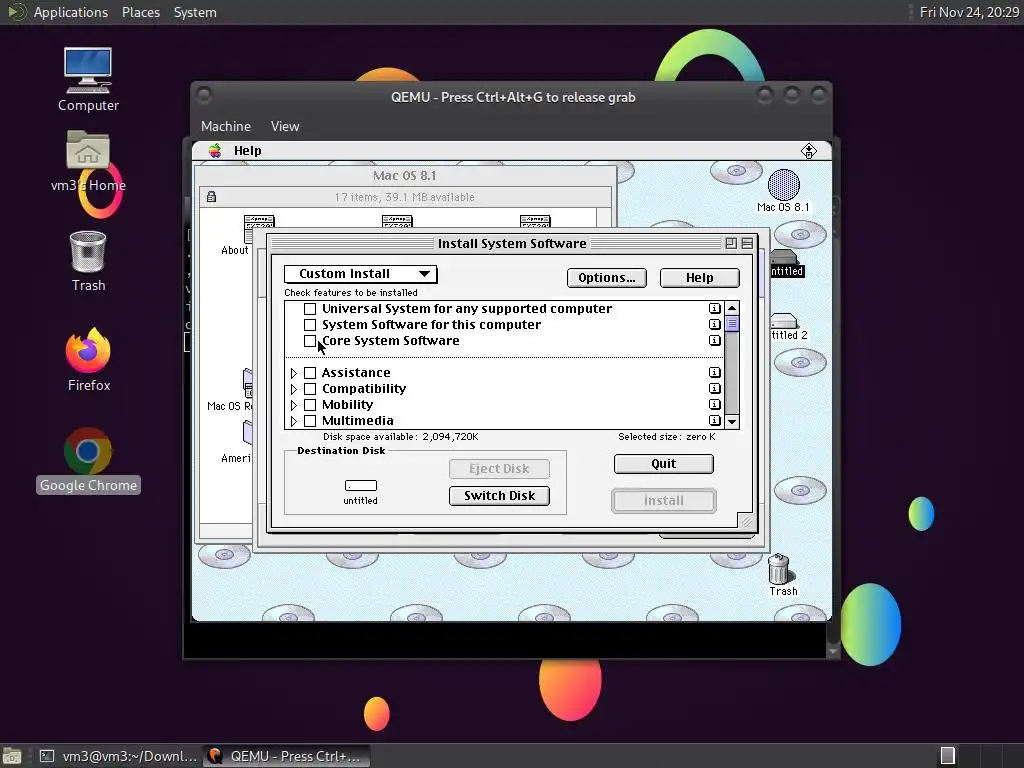Viewport: 1024px width, 768px height.
Task: Enable the Mobility checkbox
Action: coord(310,405)
